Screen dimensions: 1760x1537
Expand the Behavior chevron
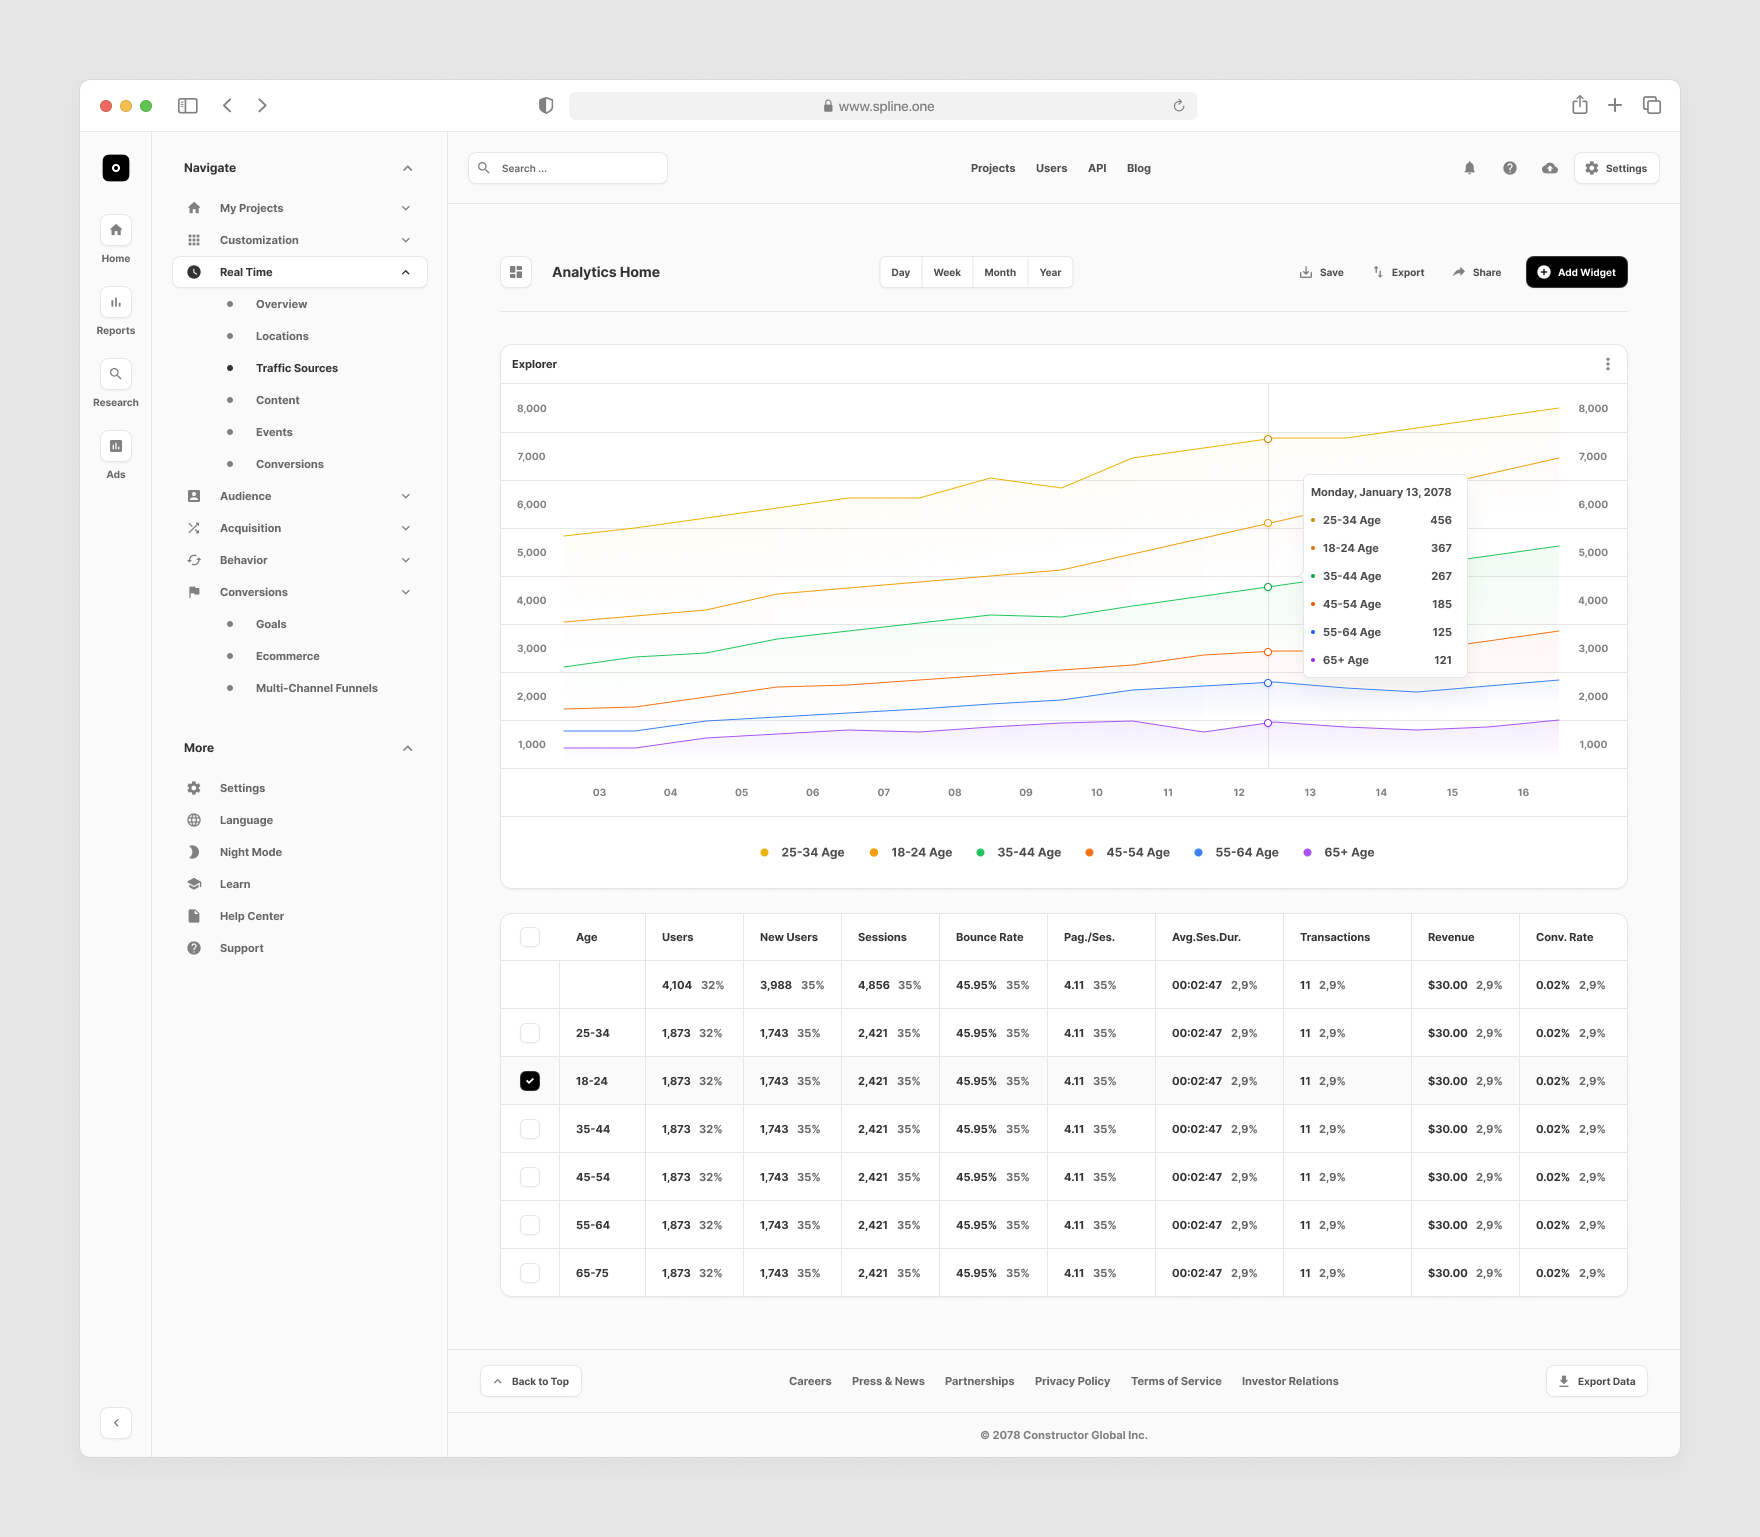[406, 560]
